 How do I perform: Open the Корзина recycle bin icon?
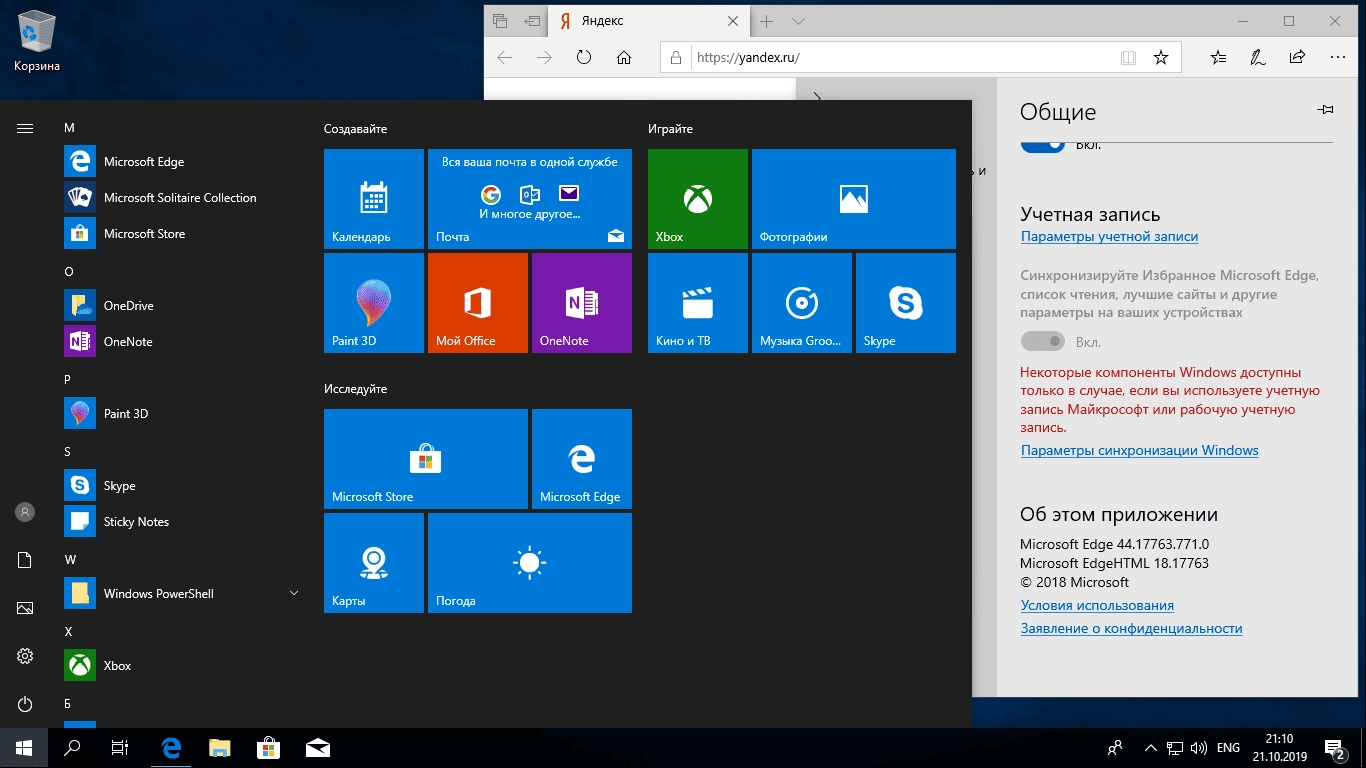[x=37, y=40]
